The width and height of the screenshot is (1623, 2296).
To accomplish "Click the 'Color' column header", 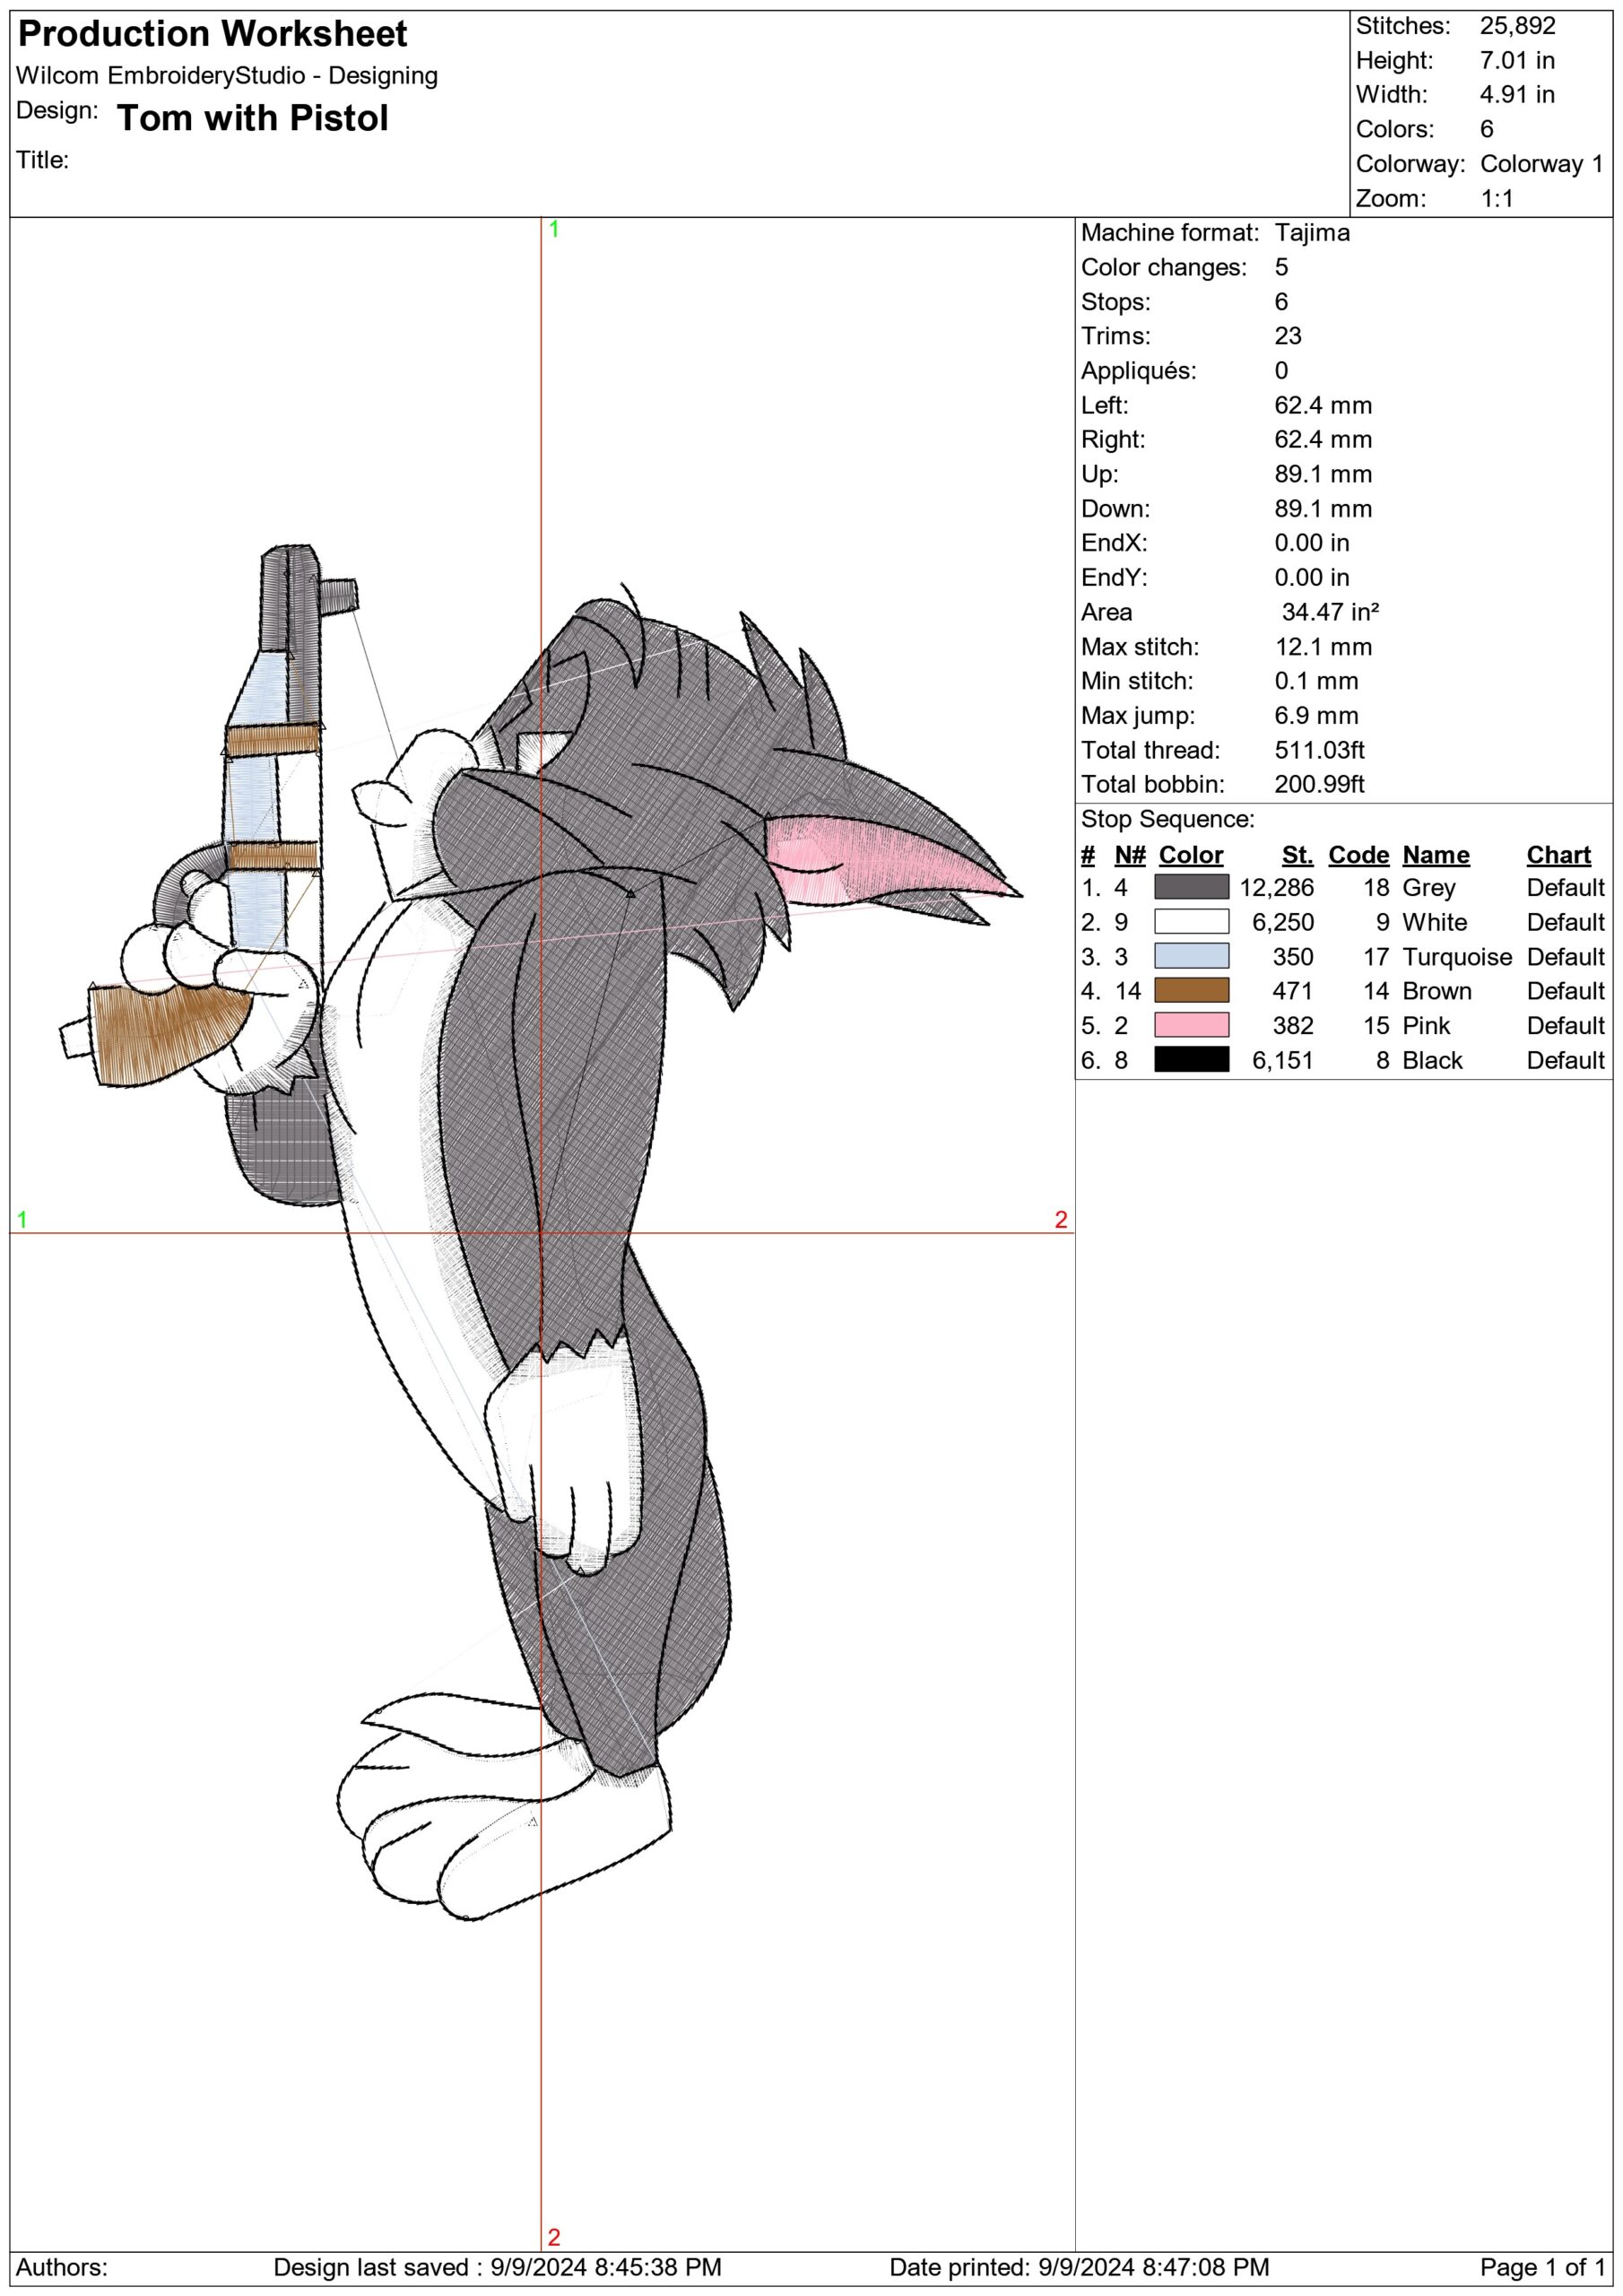I will tap(1191, 855).
